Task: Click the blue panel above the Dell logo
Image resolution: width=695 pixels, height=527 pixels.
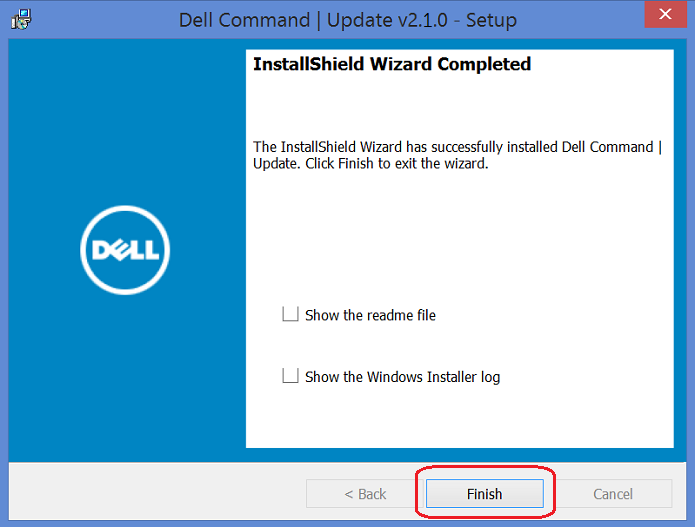Action: pyautogui.click(x=125, y=120)
